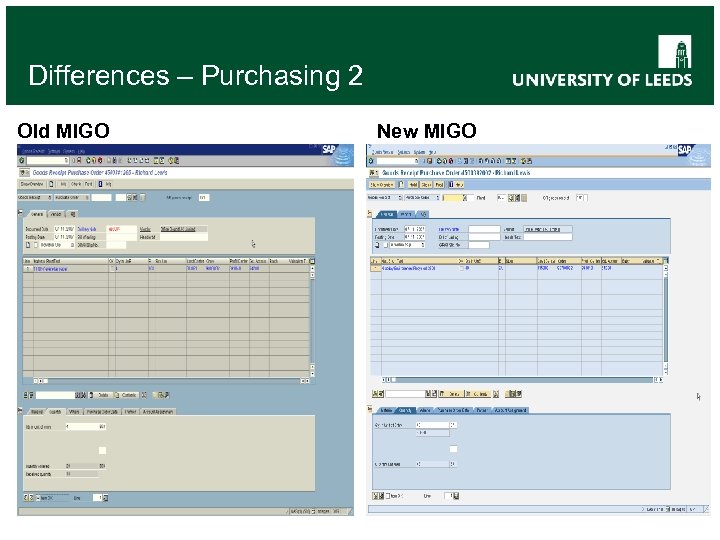Click the Post button in New MIGO
This screenshot has height=540, width=720.
pos(439,185)
